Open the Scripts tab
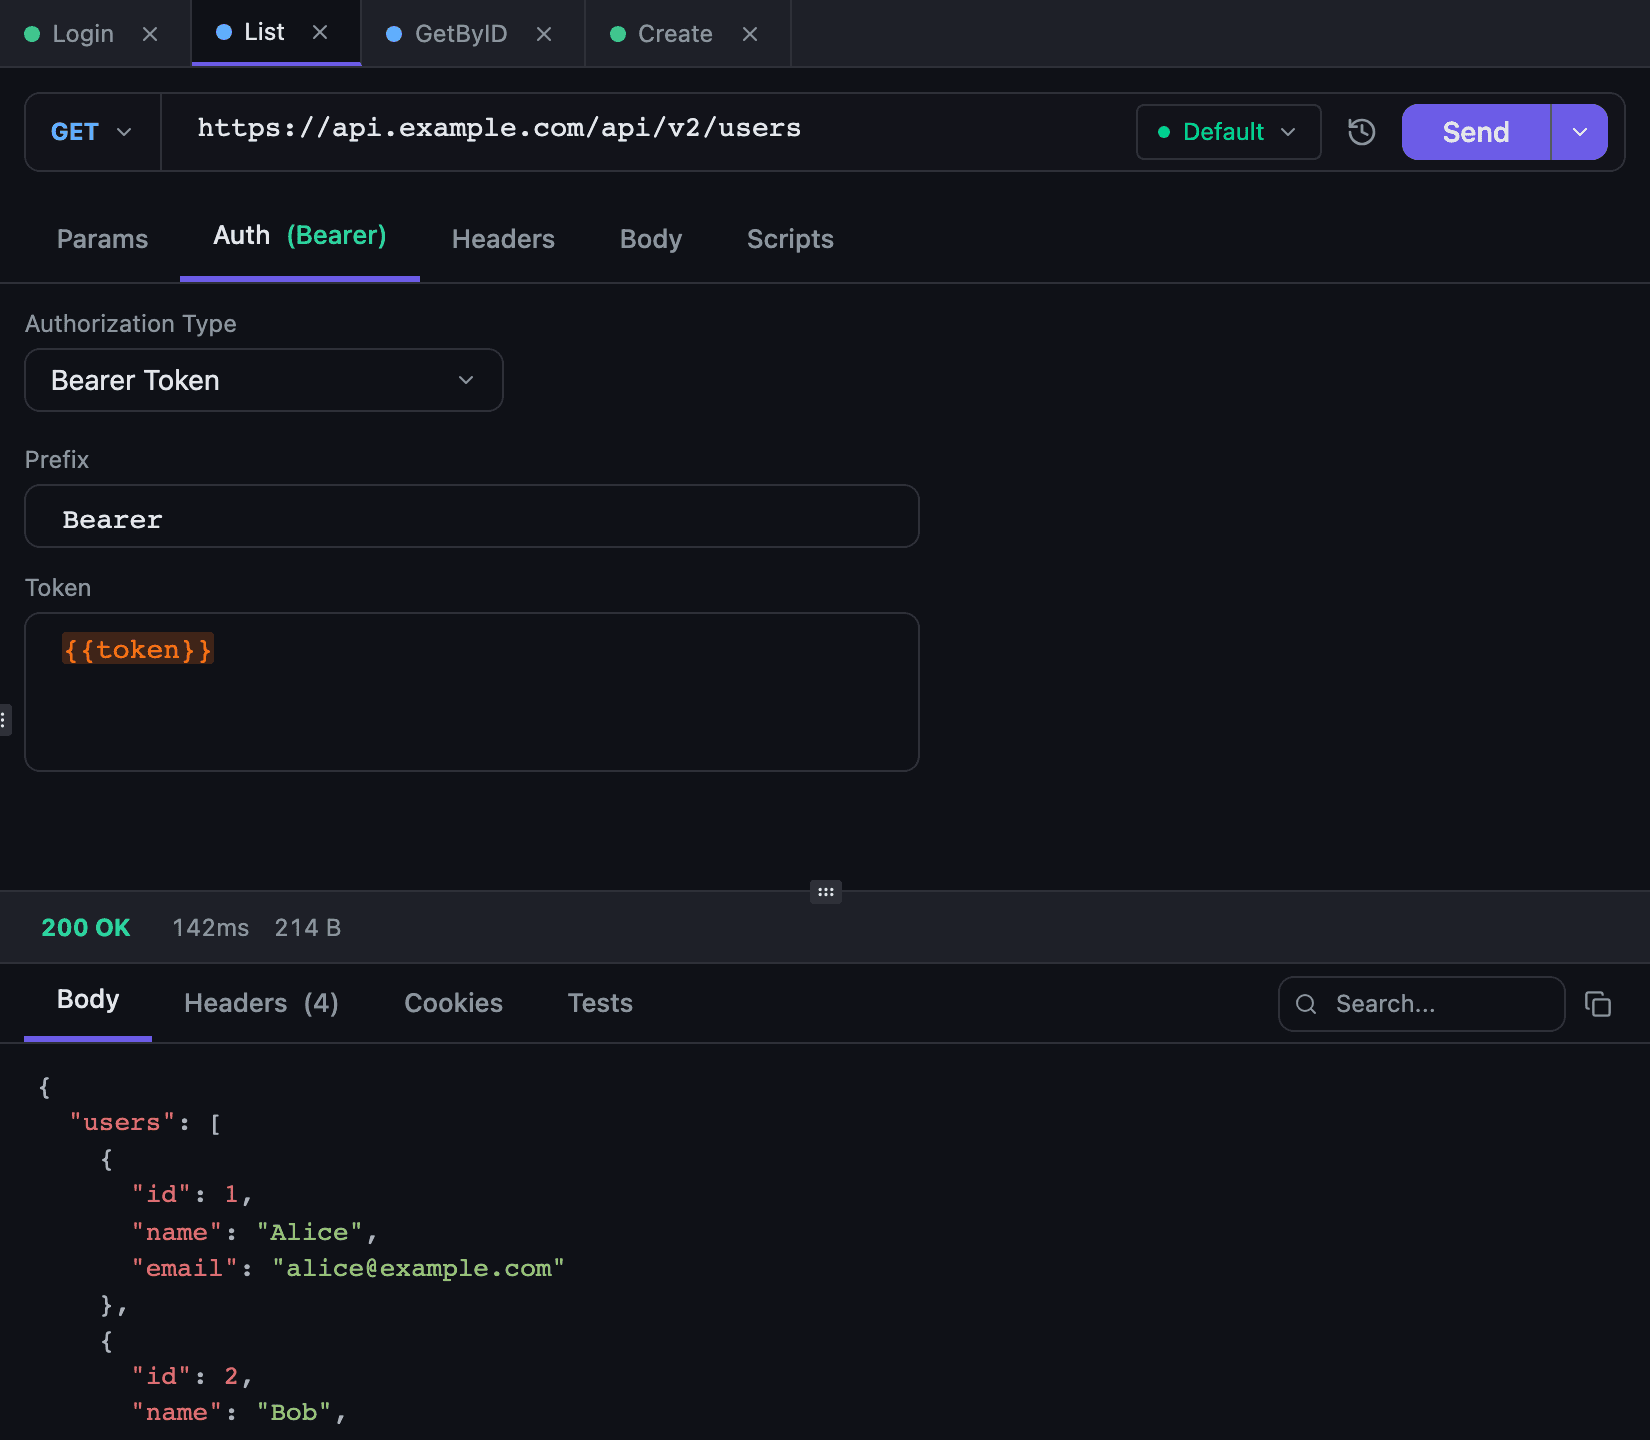The height and width of the screenshot is (1440, 1650). tap(790, 239)
